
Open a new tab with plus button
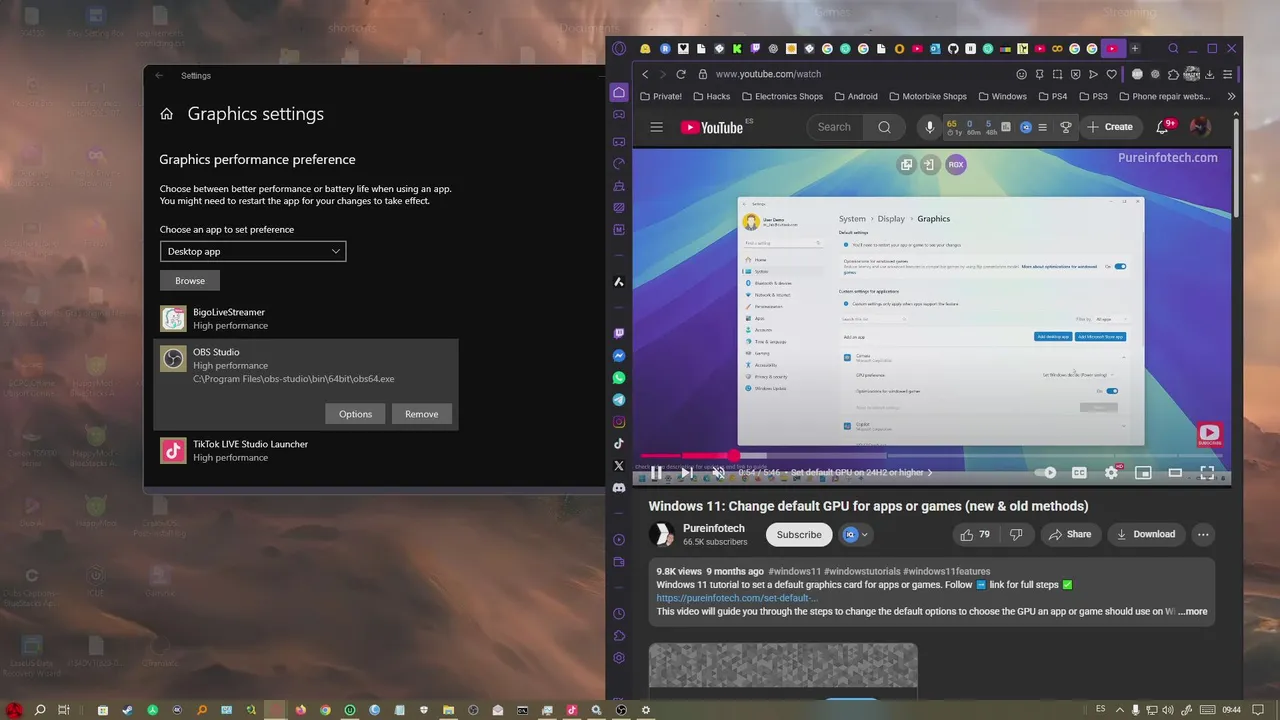(x=1134, y=48)
